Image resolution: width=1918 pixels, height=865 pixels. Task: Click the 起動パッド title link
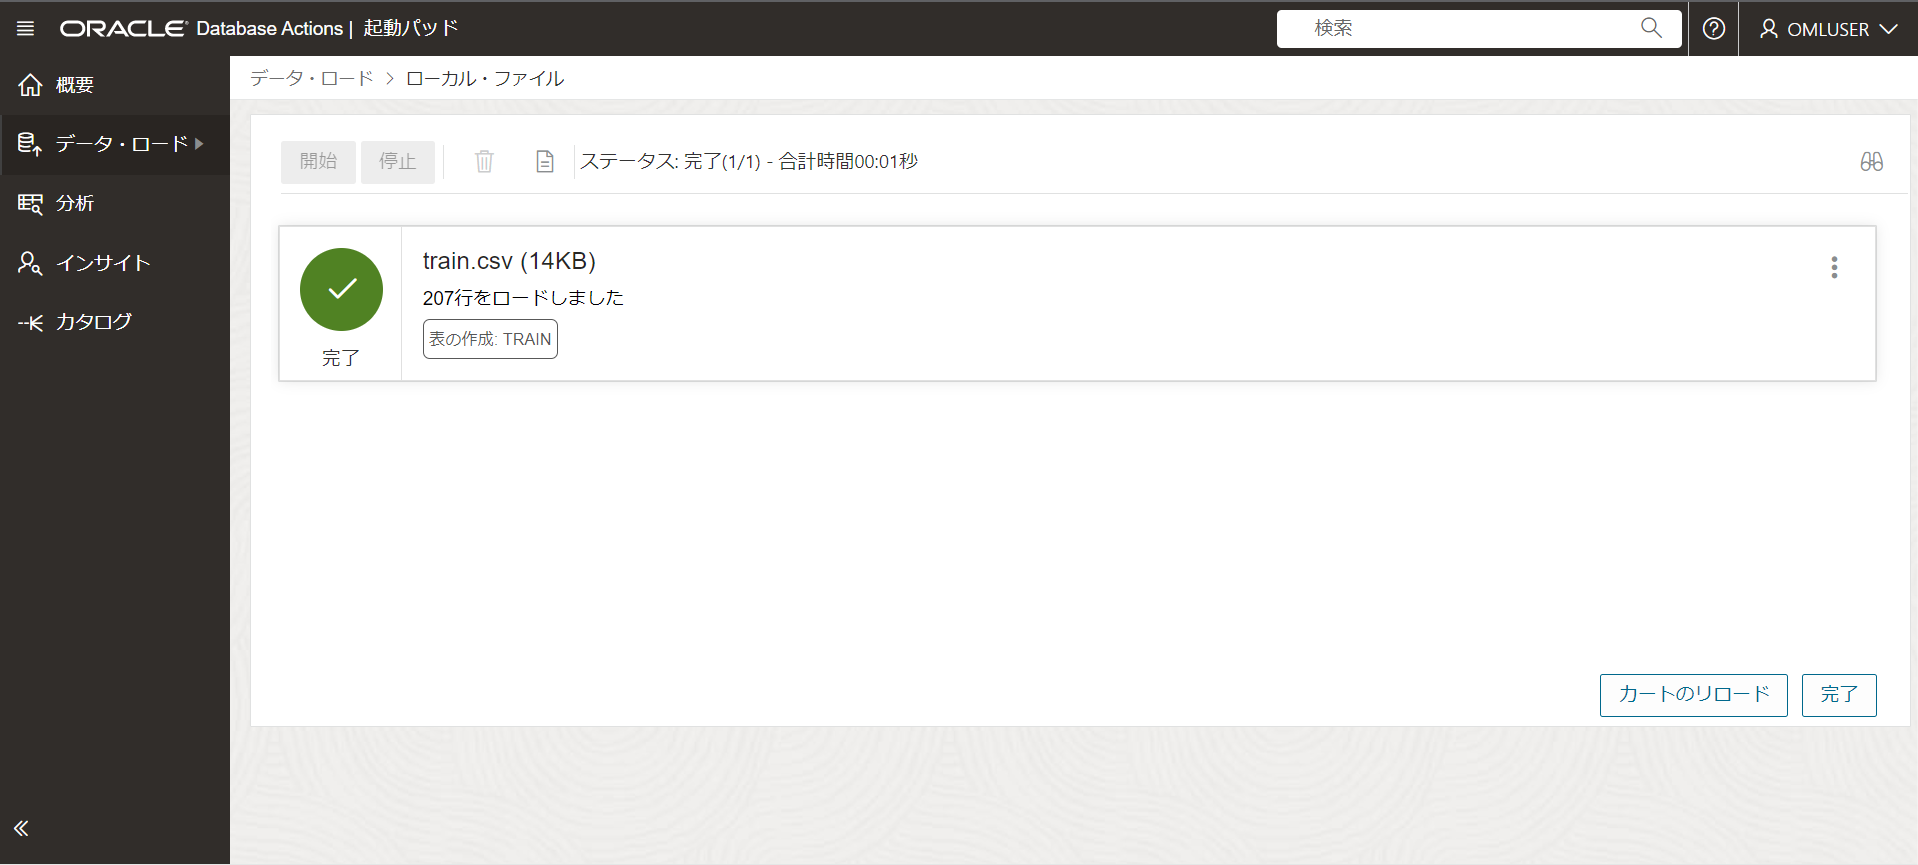pyautogui.click(x=411, y=28)
